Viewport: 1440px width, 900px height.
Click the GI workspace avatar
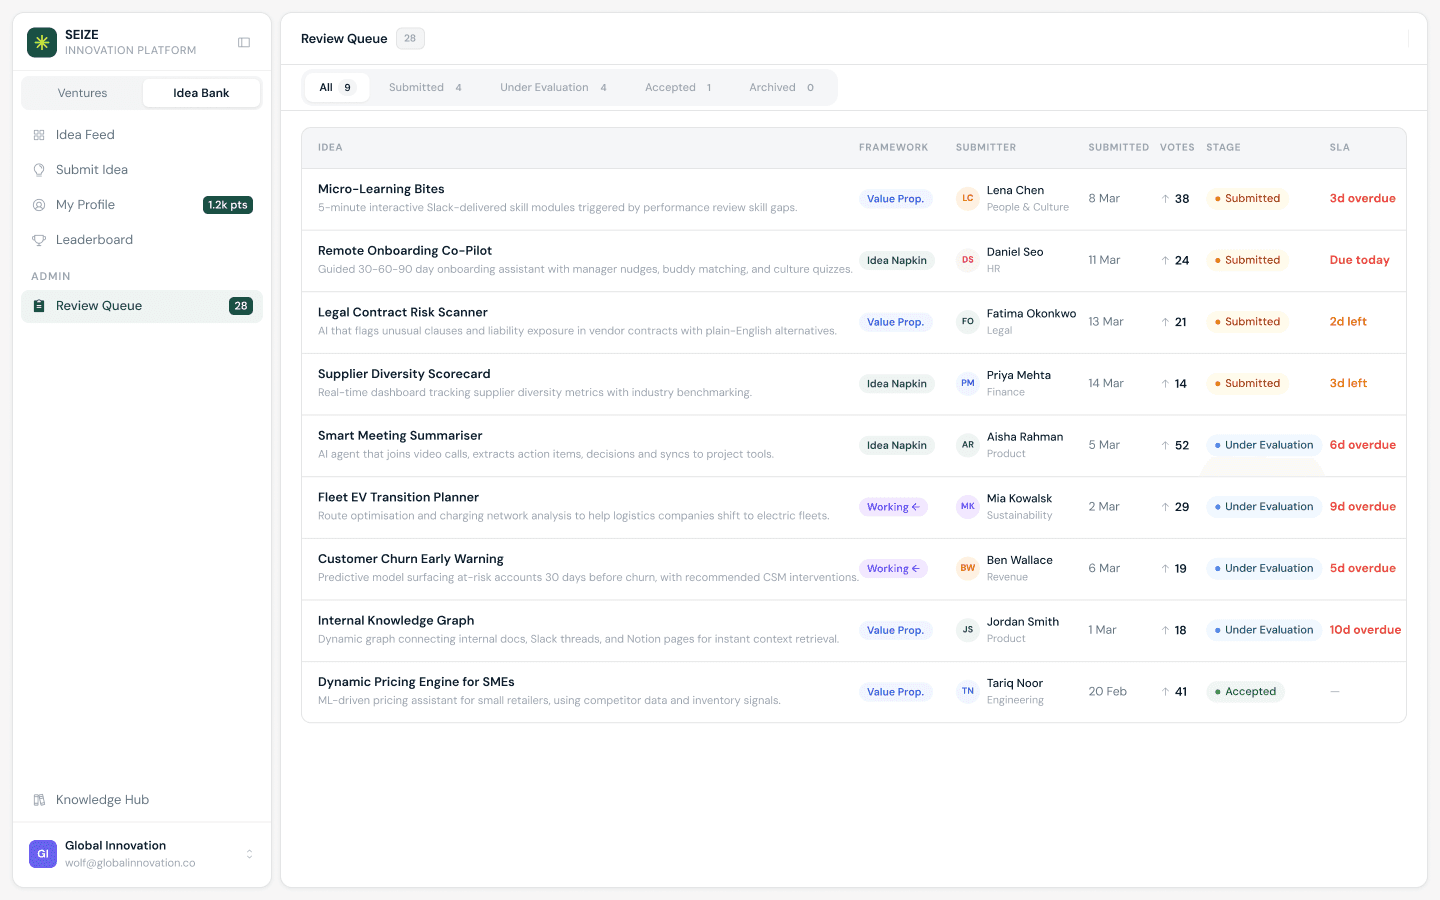pos(43,854)
